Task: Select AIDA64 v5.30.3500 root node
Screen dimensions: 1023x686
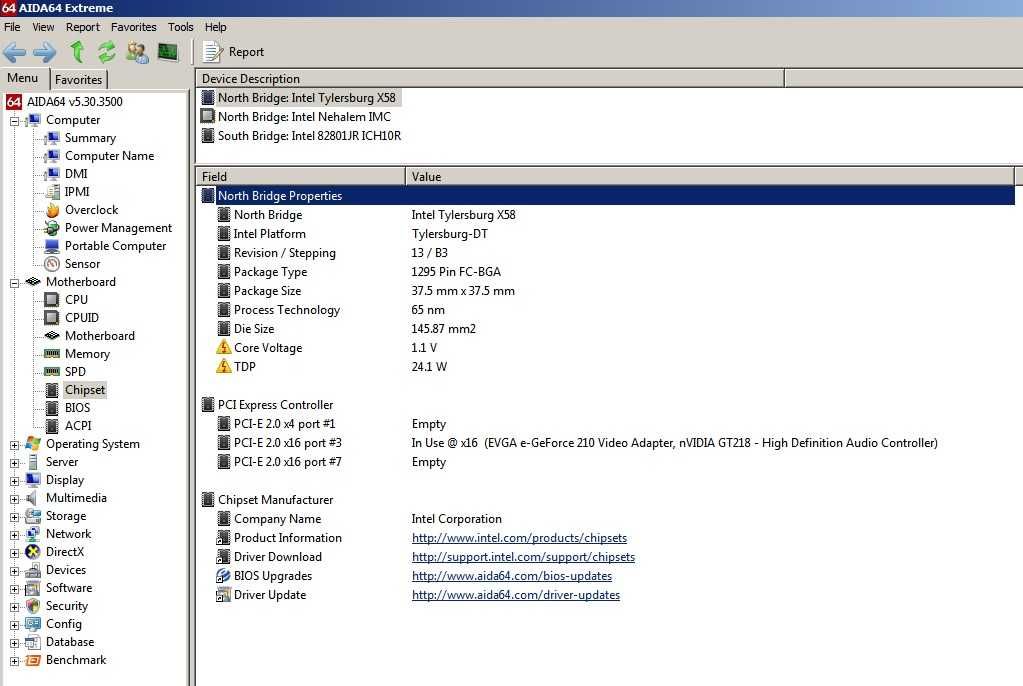Action: tap(64, 102)
